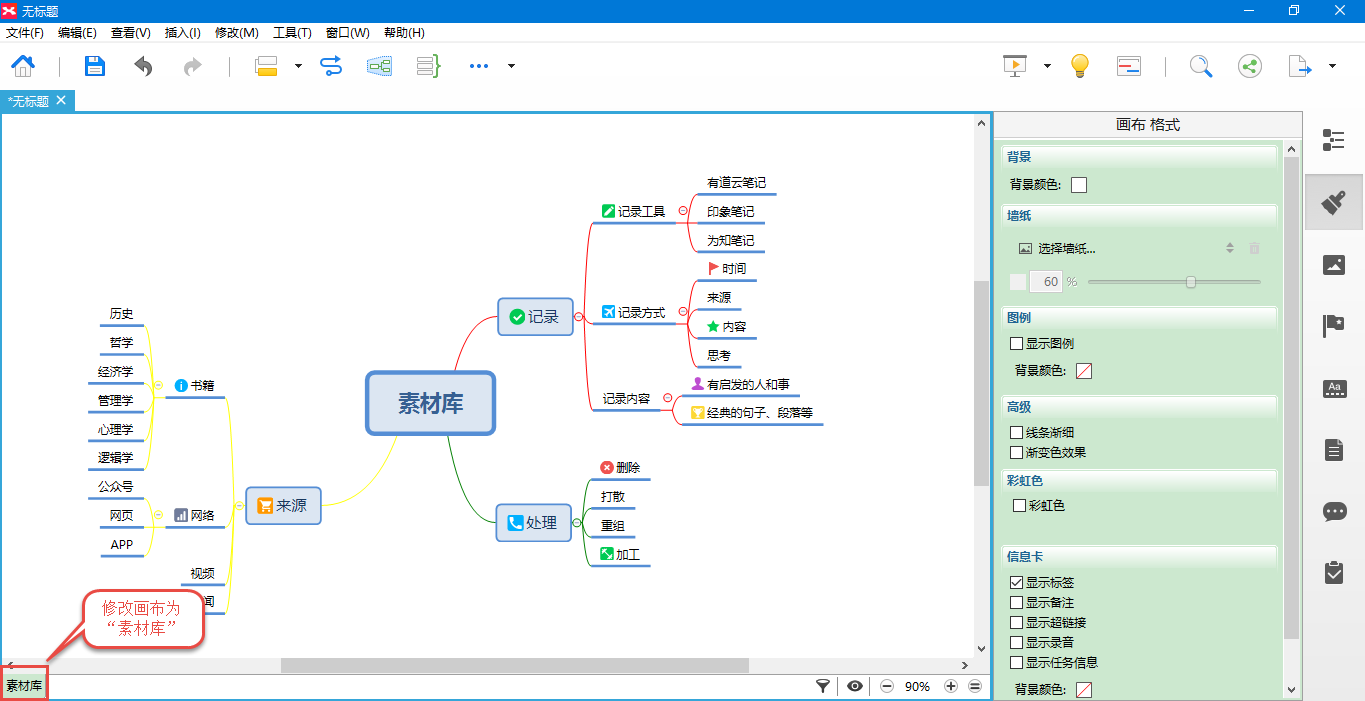Open the image panel in right sidebar

[1334, 265]
